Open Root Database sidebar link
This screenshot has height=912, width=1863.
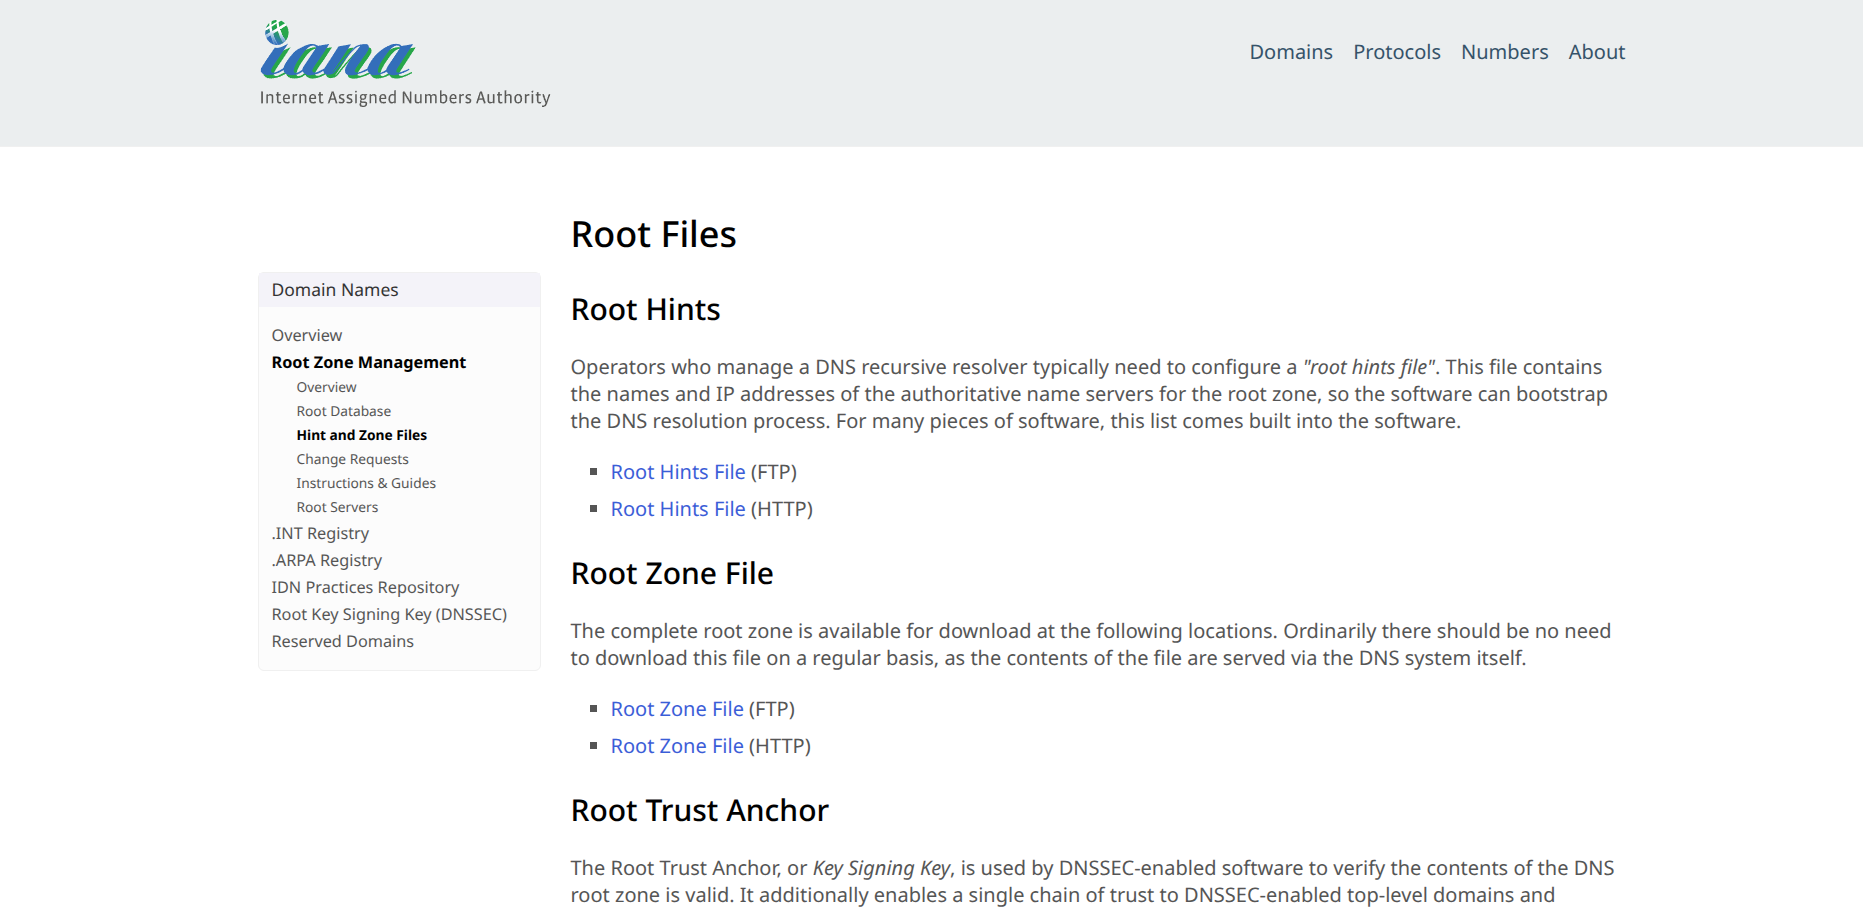344,411
